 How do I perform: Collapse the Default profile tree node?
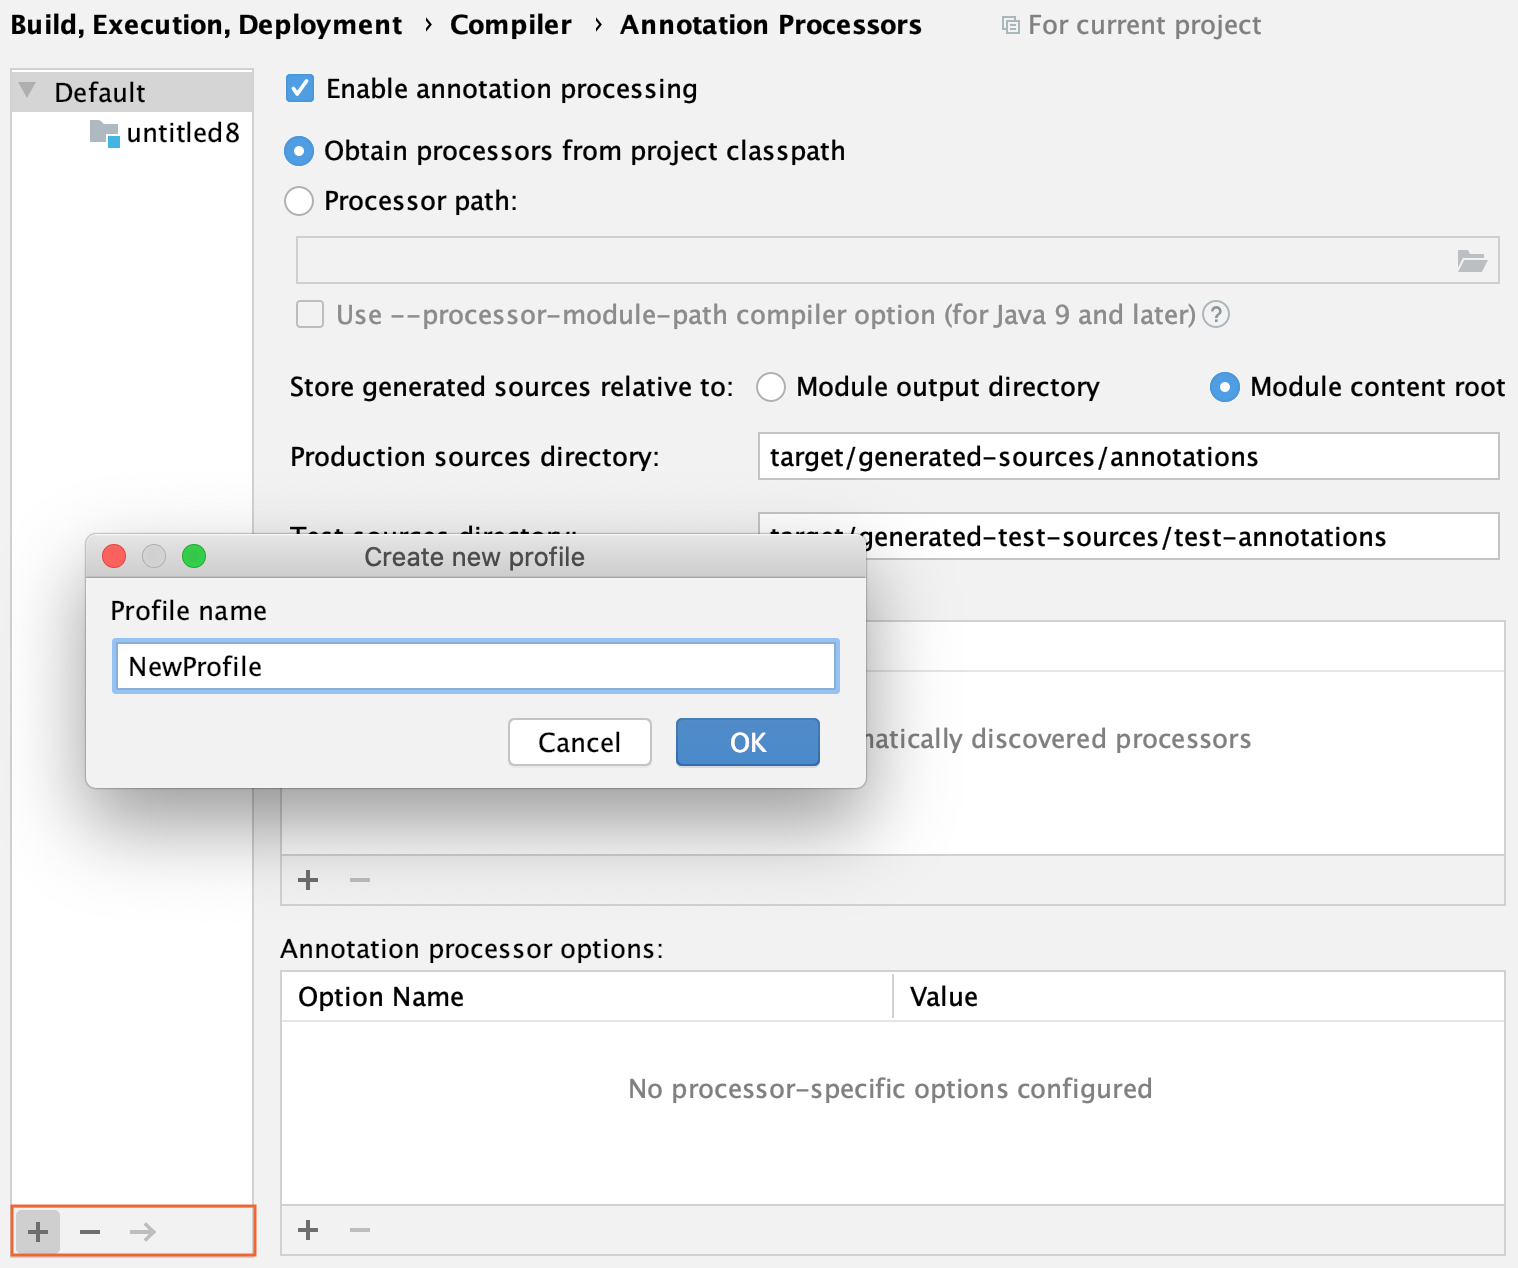[x=25, y=91]
